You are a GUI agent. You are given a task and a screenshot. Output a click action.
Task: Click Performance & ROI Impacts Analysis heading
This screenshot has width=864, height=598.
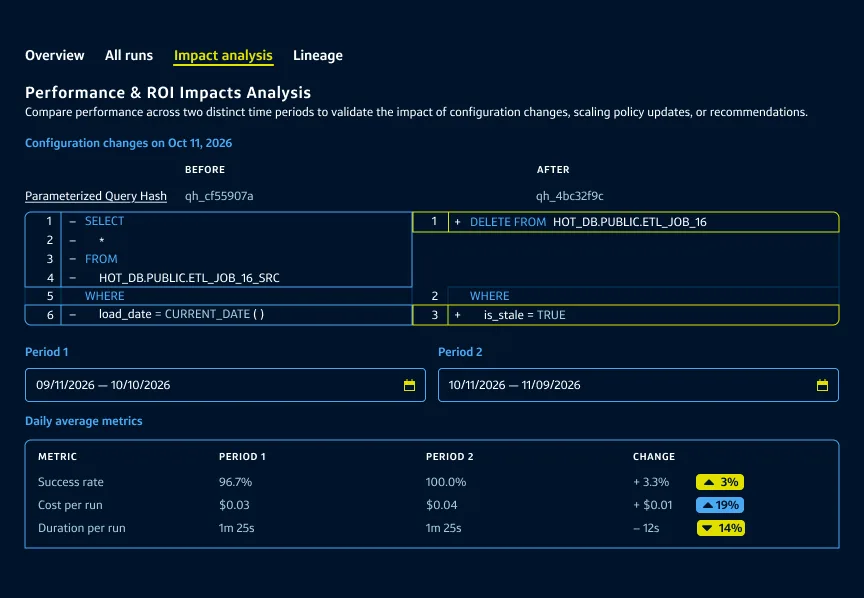coord(168,93)
